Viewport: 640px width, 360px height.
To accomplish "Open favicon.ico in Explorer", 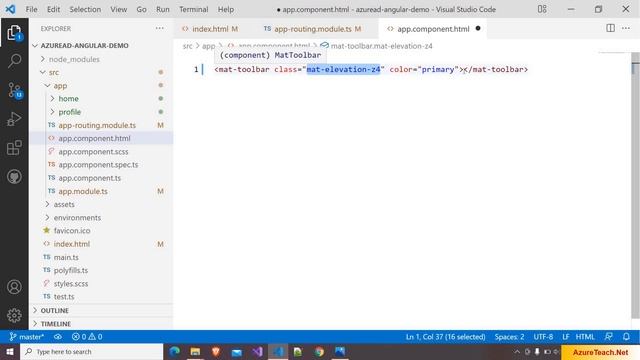I will pyautogui.click(x=72, y=231).
